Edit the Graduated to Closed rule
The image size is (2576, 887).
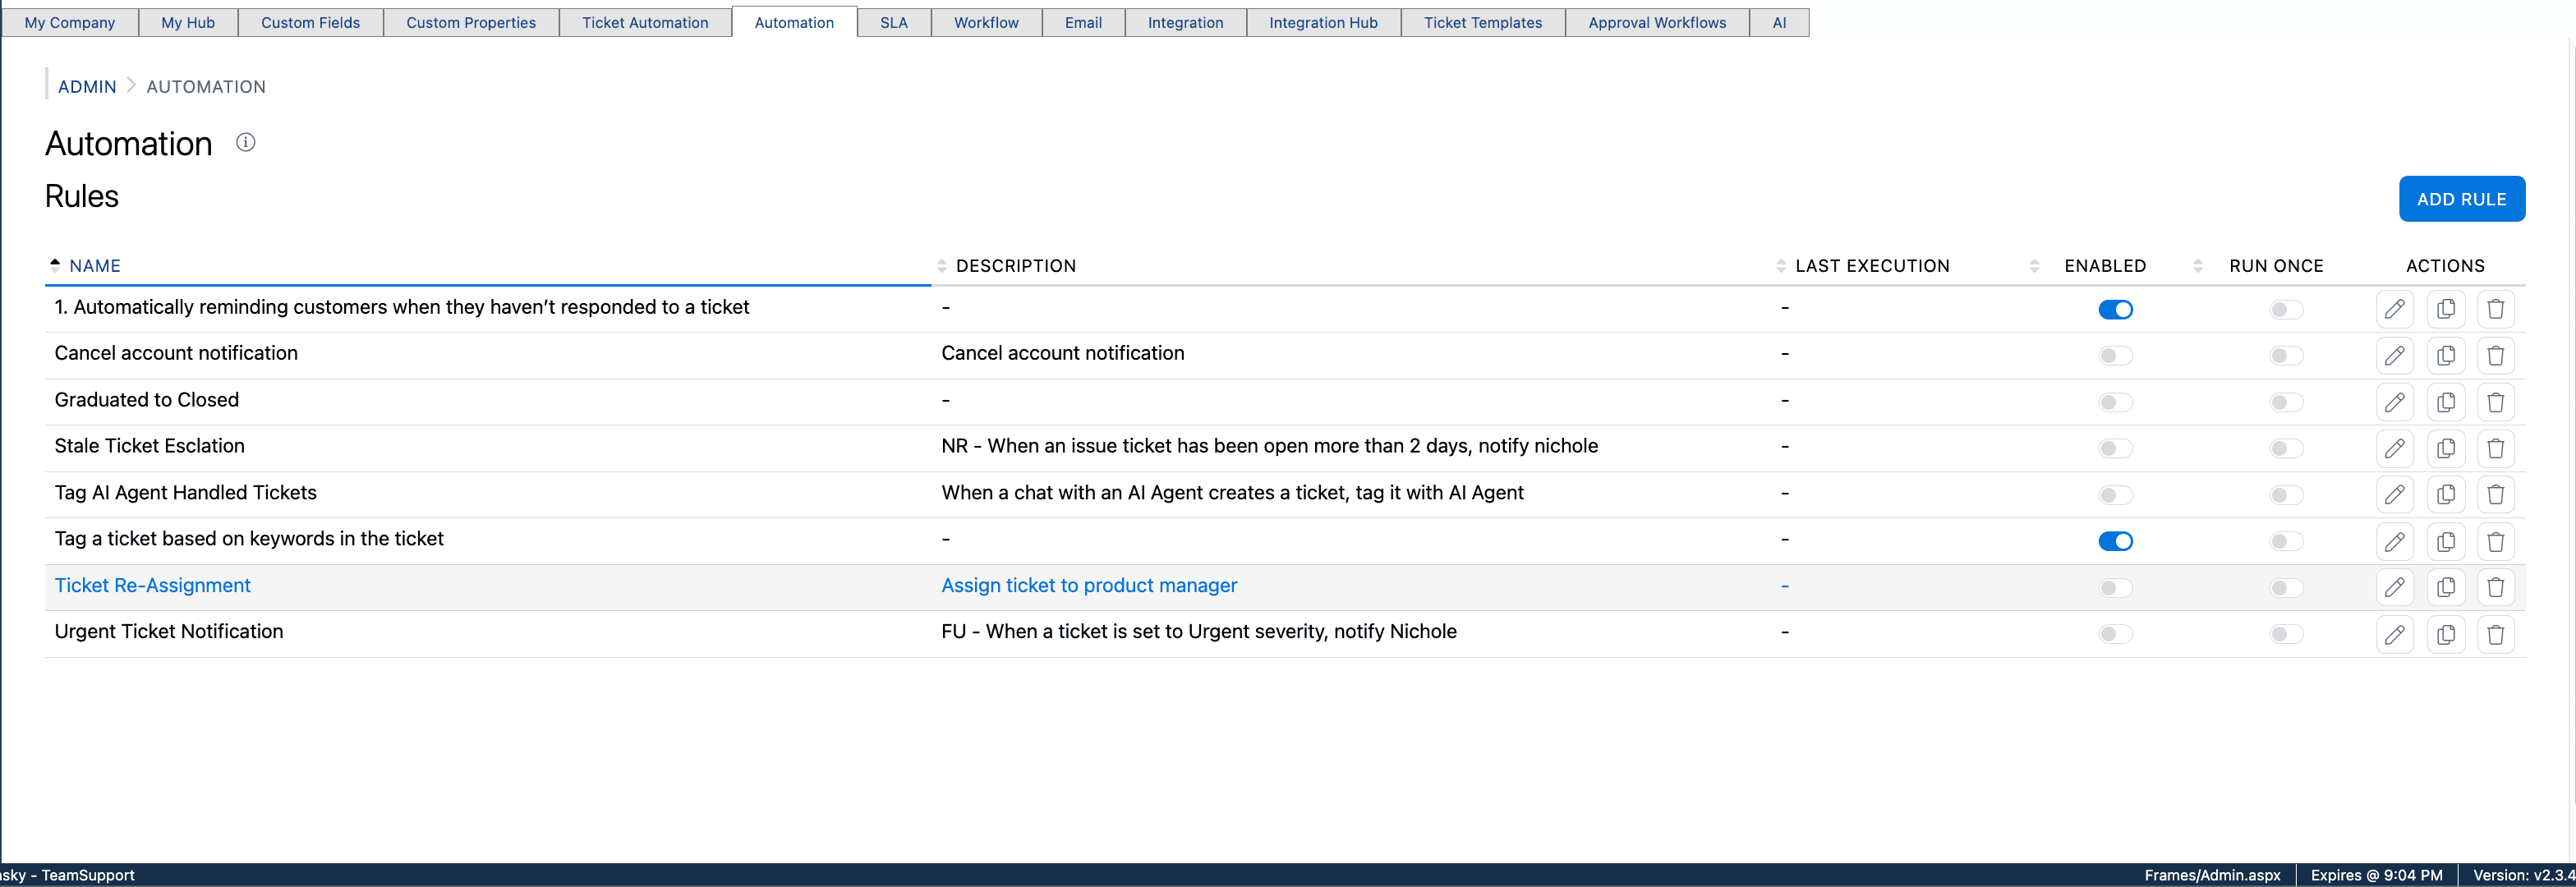pos(2394,402)
